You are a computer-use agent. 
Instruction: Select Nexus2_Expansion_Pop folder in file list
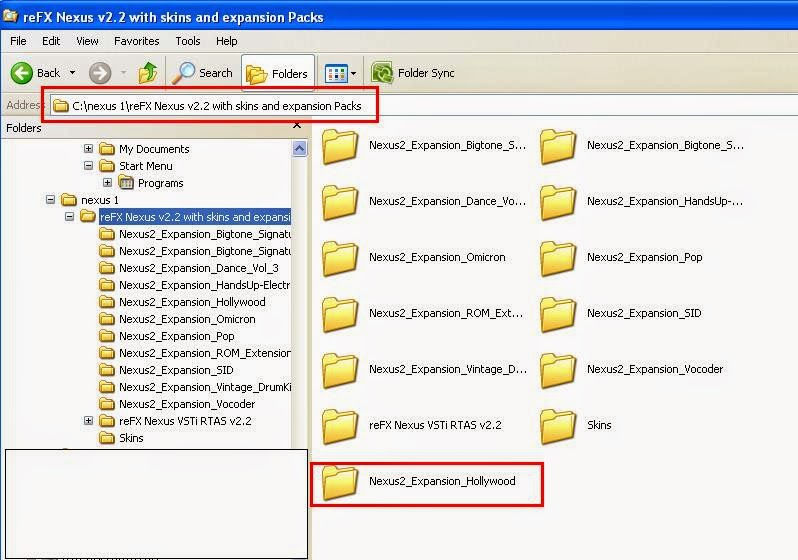621,258
